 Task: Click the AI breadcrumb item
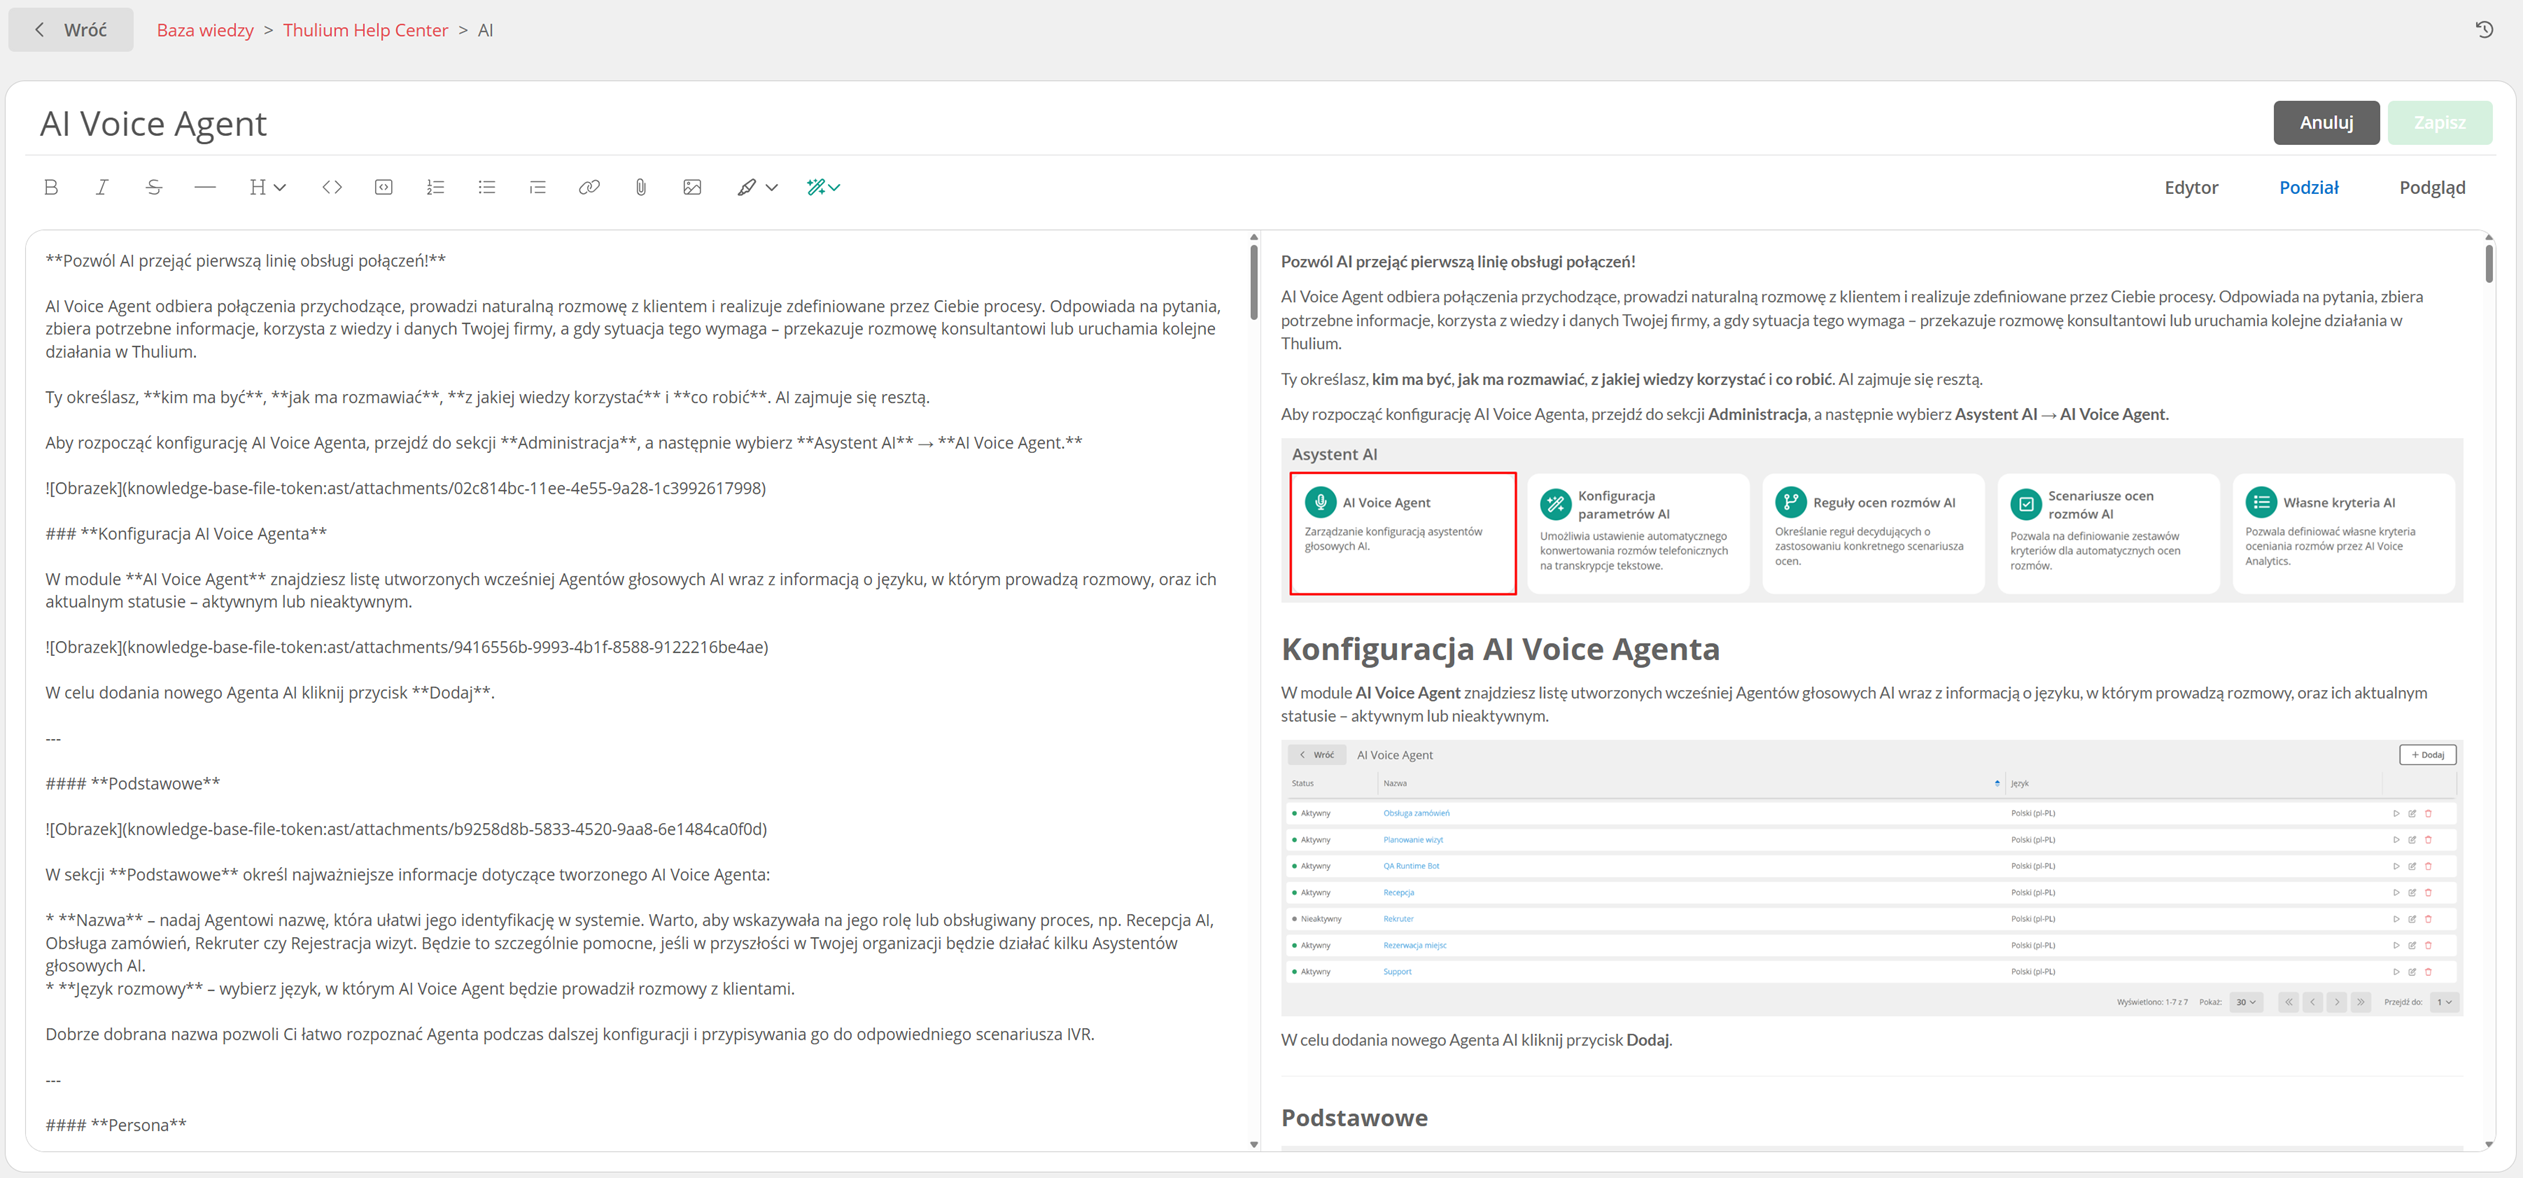[x=485, y=30]
